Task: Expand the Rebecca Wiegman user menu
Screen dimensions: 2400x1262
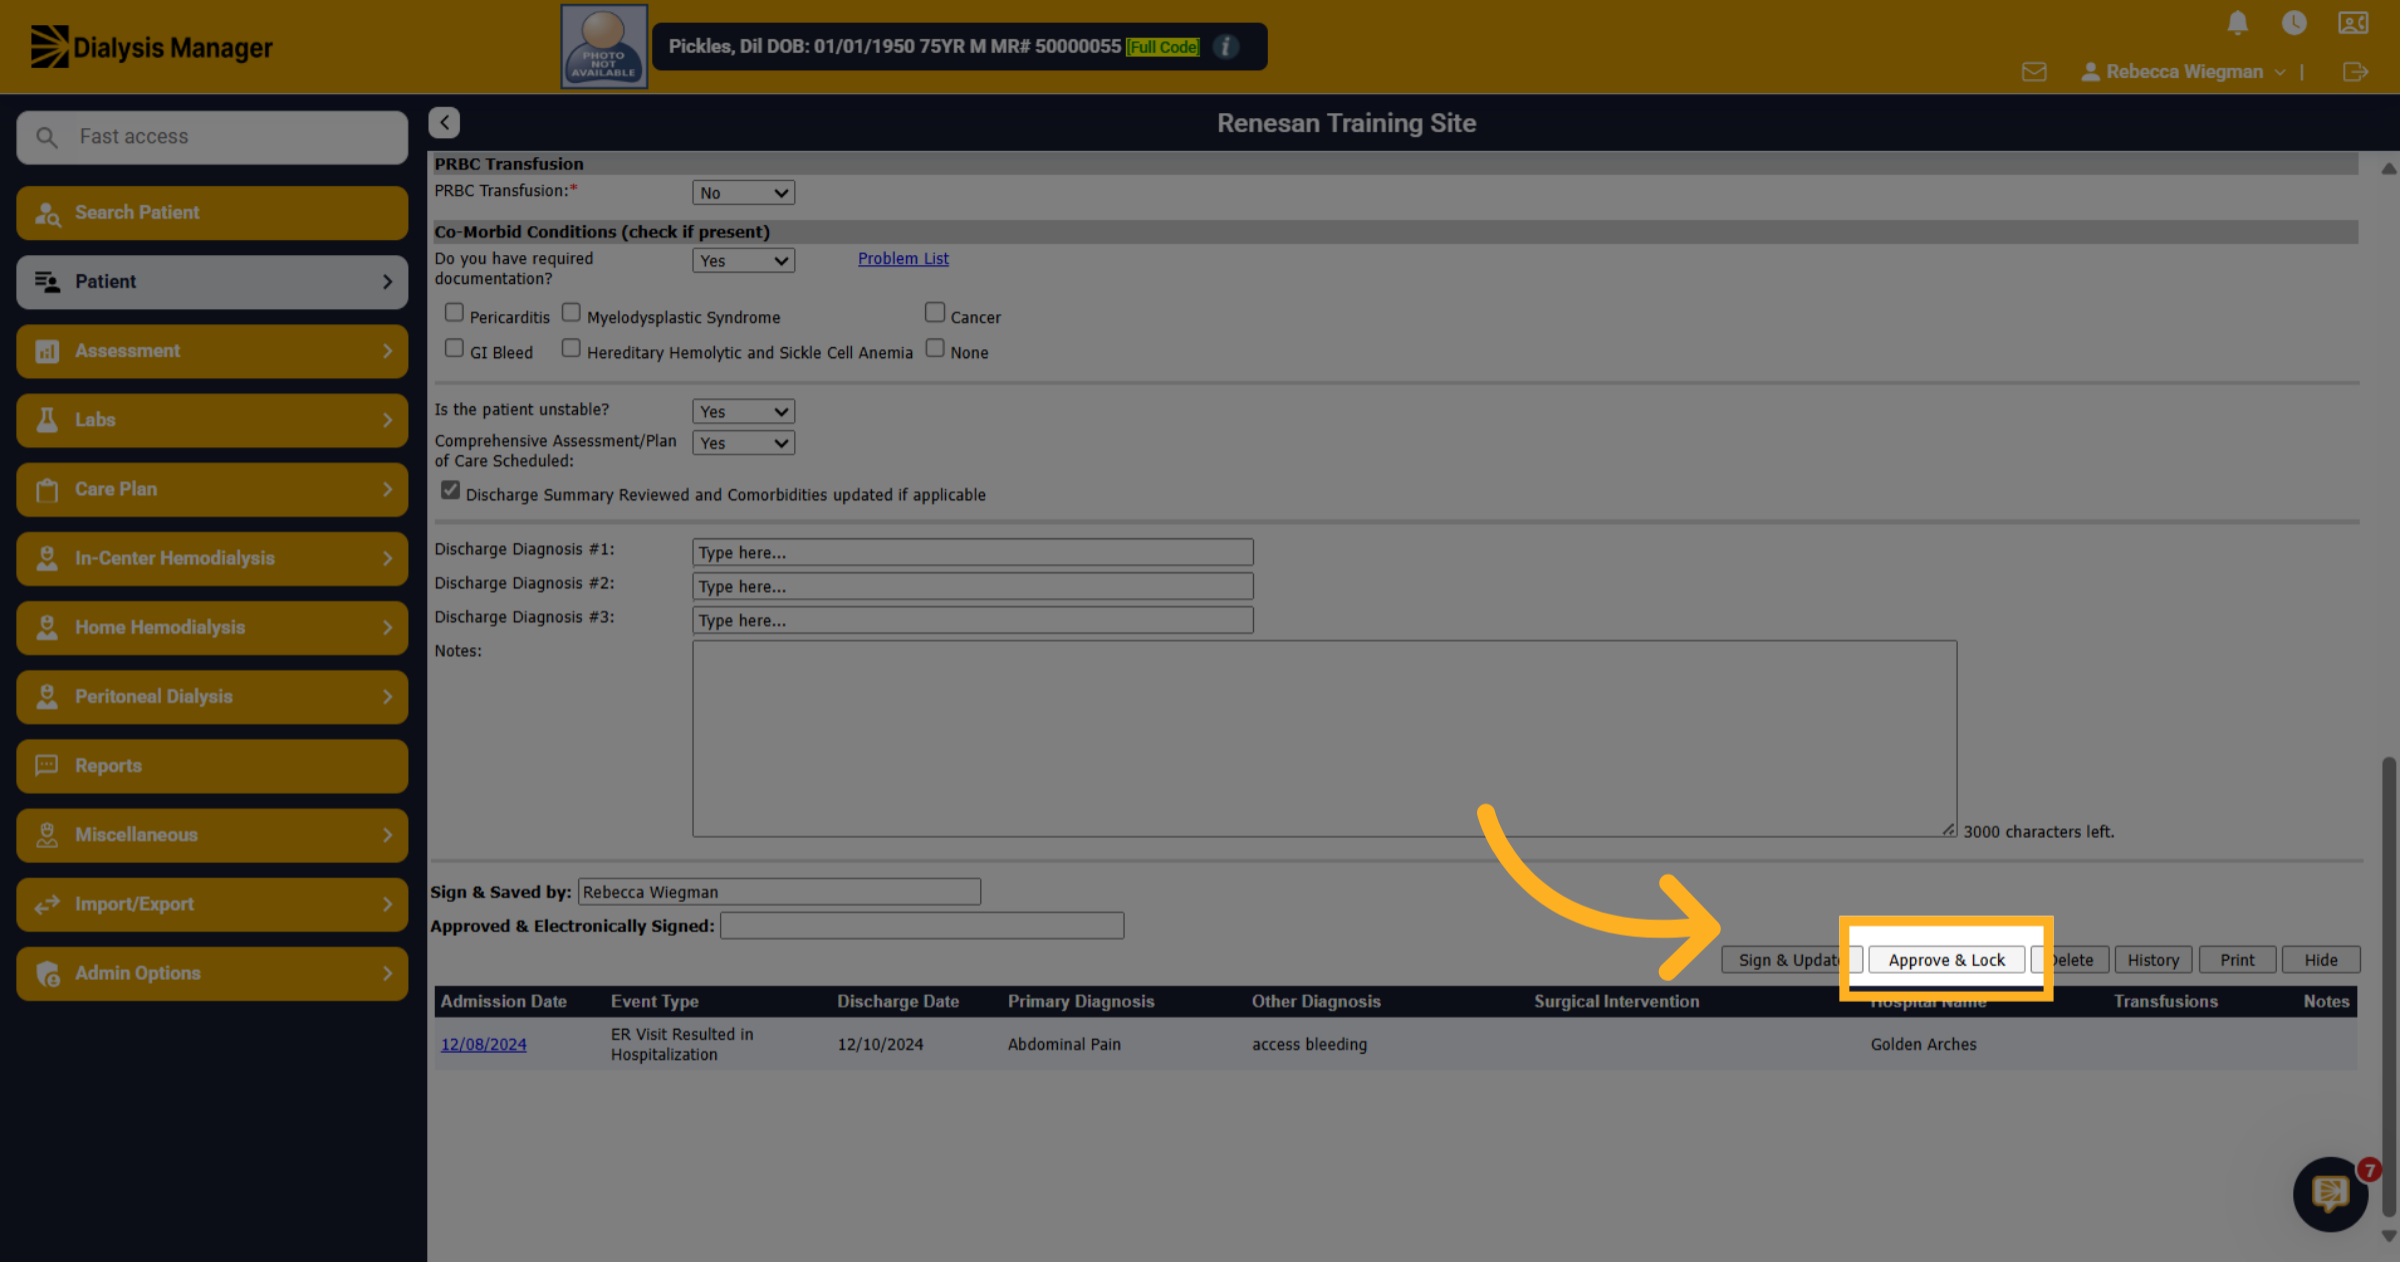Action: [x=2183, y=72]
